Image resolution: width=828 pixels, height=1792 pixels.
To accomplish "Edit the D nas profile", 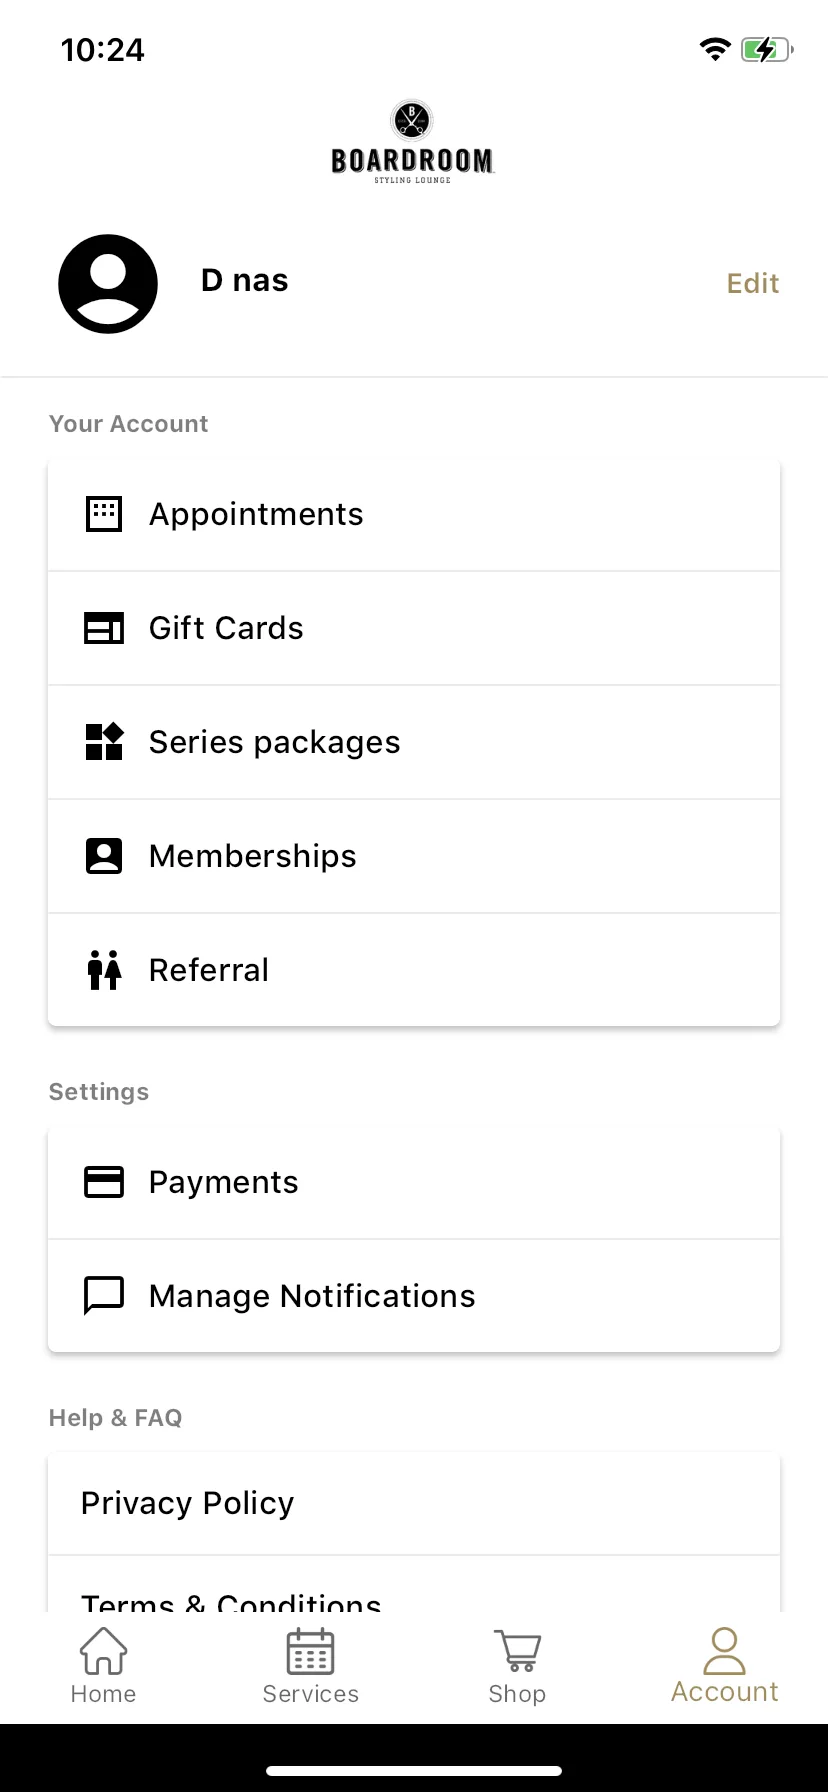I will tap(753, 284).
